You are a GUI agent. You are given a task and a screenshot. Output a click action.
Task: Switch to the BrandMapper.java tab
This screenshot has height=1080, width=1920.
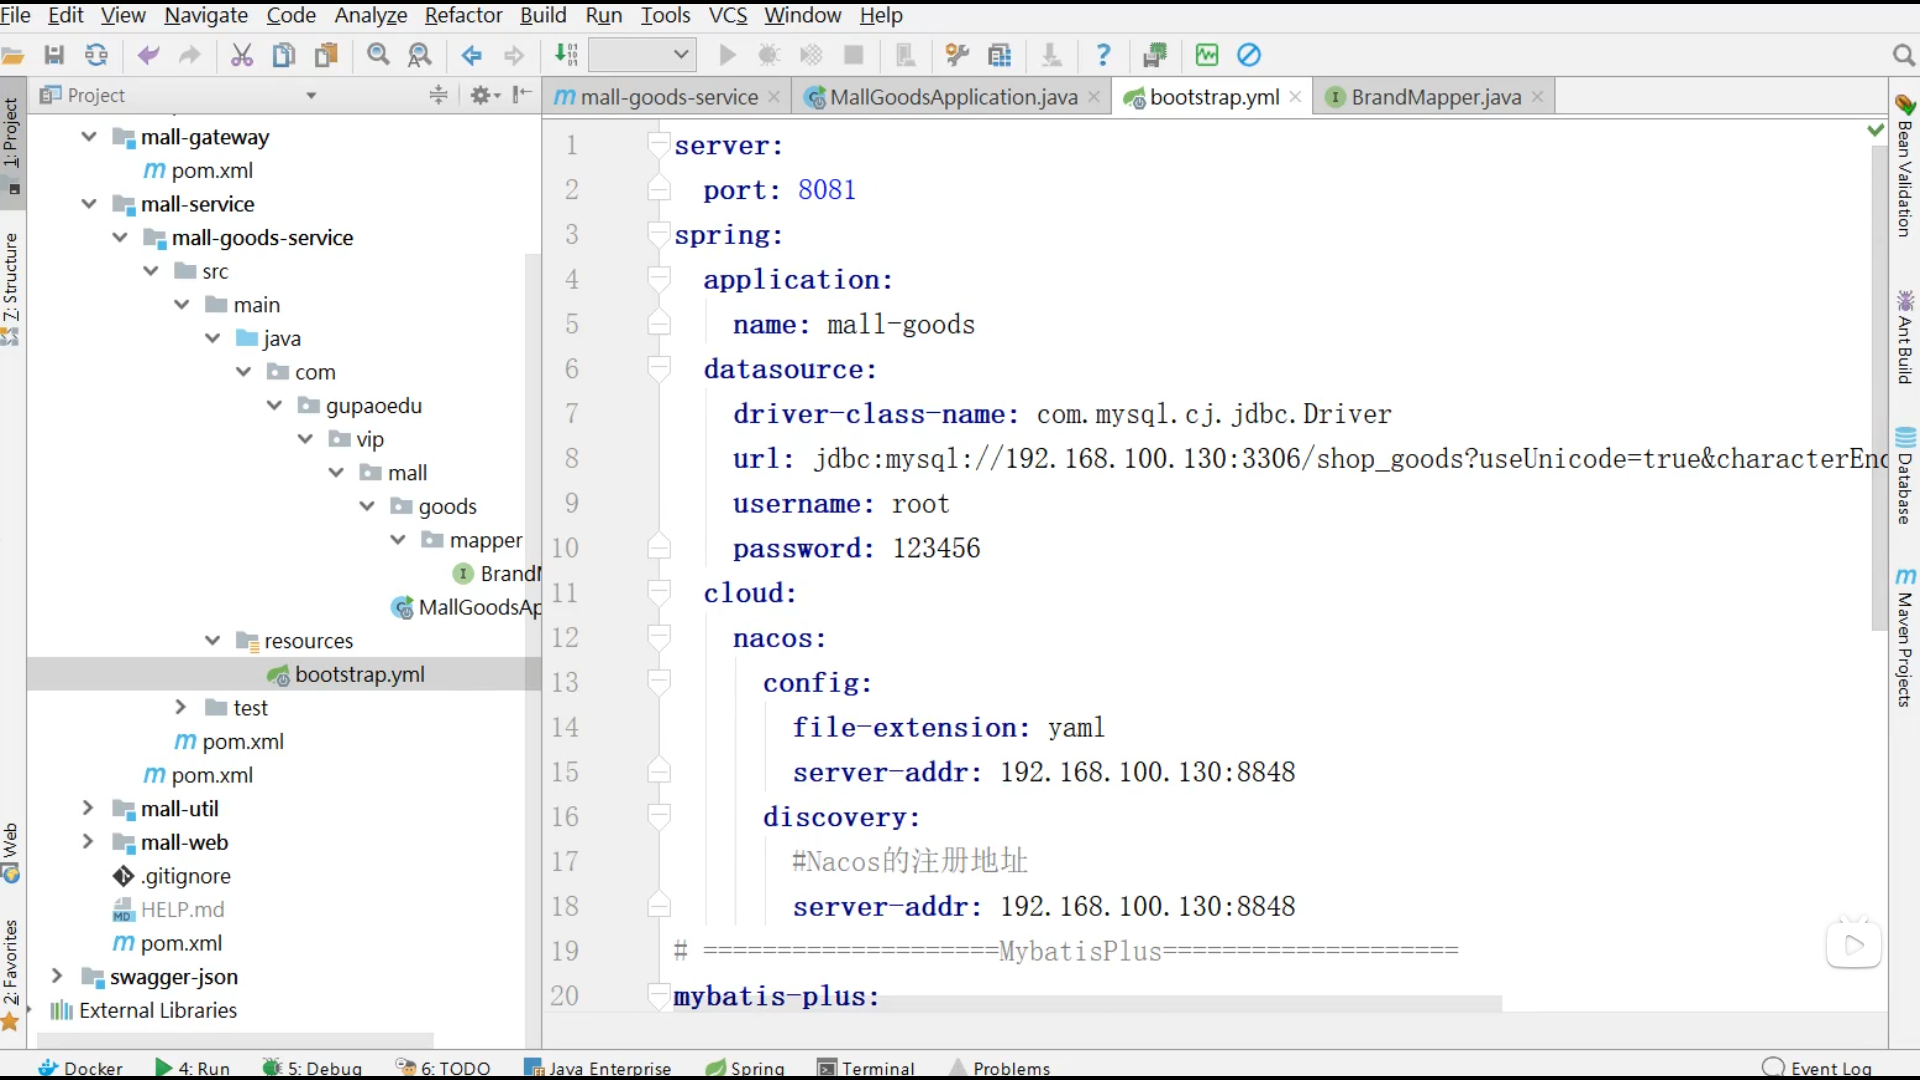1435,97
